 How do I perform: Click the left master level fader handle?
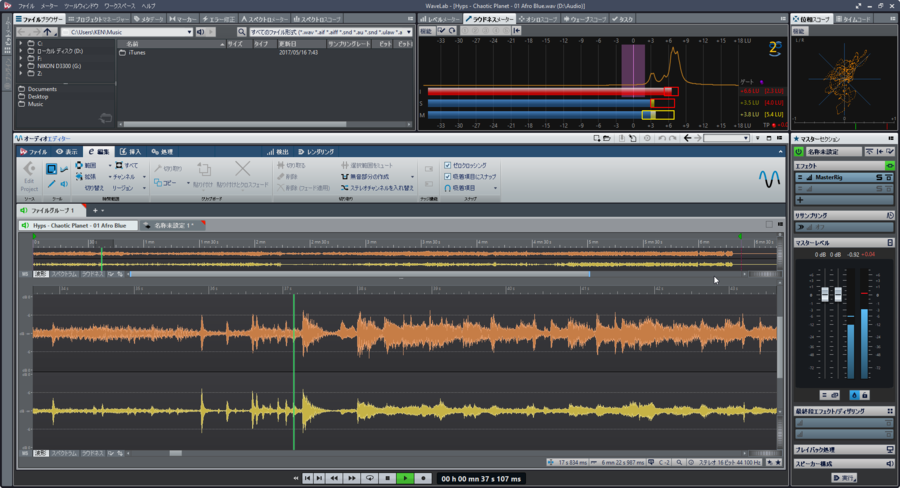pyautogui.click(x=825, y=295)
